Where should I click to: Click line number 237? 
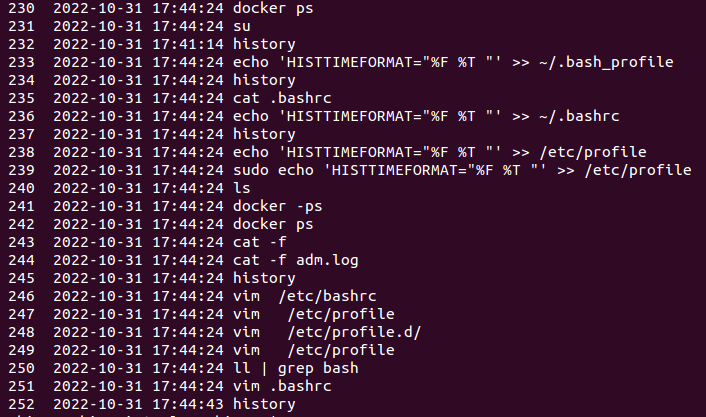tap(21, 134)
